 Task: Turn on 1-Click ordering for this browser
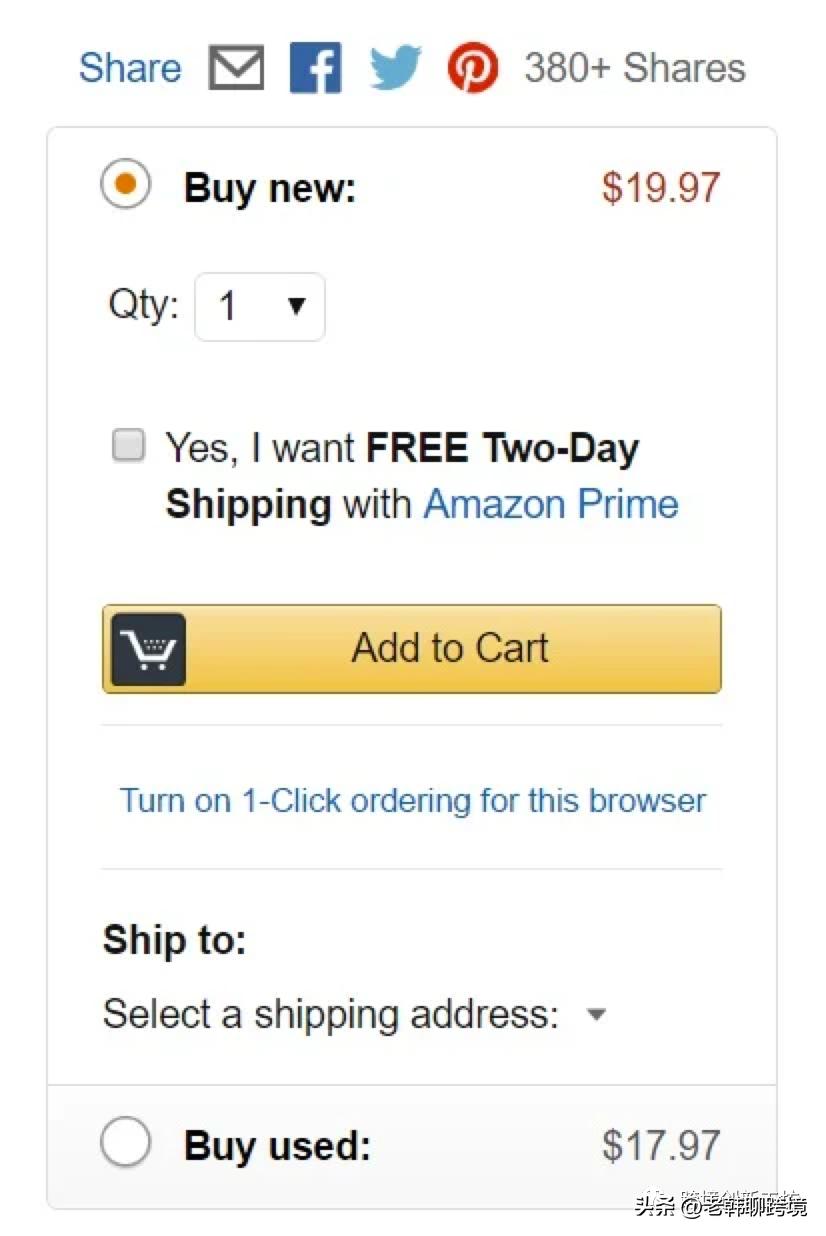point(412,800)
